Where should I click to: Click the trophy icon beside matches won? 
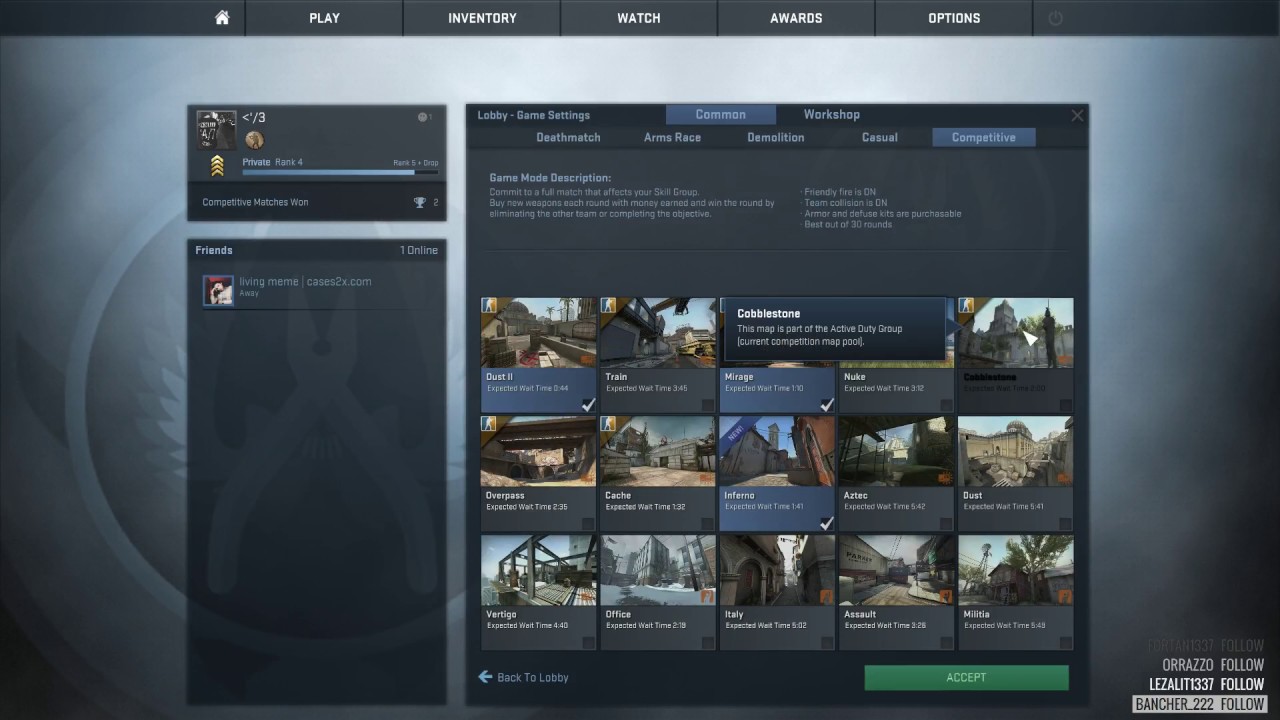pyautogui.click(x=420, y=203)
